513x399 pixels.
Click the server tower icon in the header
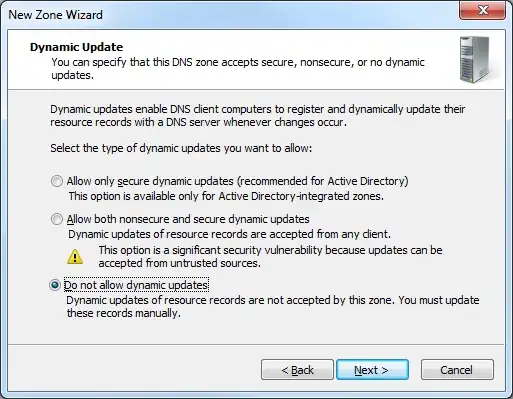[x=475, y=59]
